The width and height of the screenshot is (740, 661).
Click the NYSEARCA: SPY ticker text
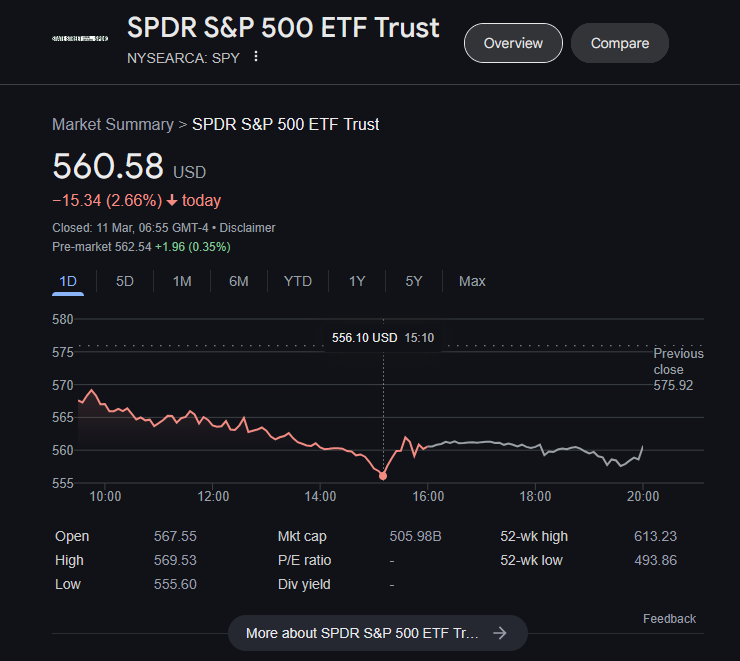click(x=183, y=58)
